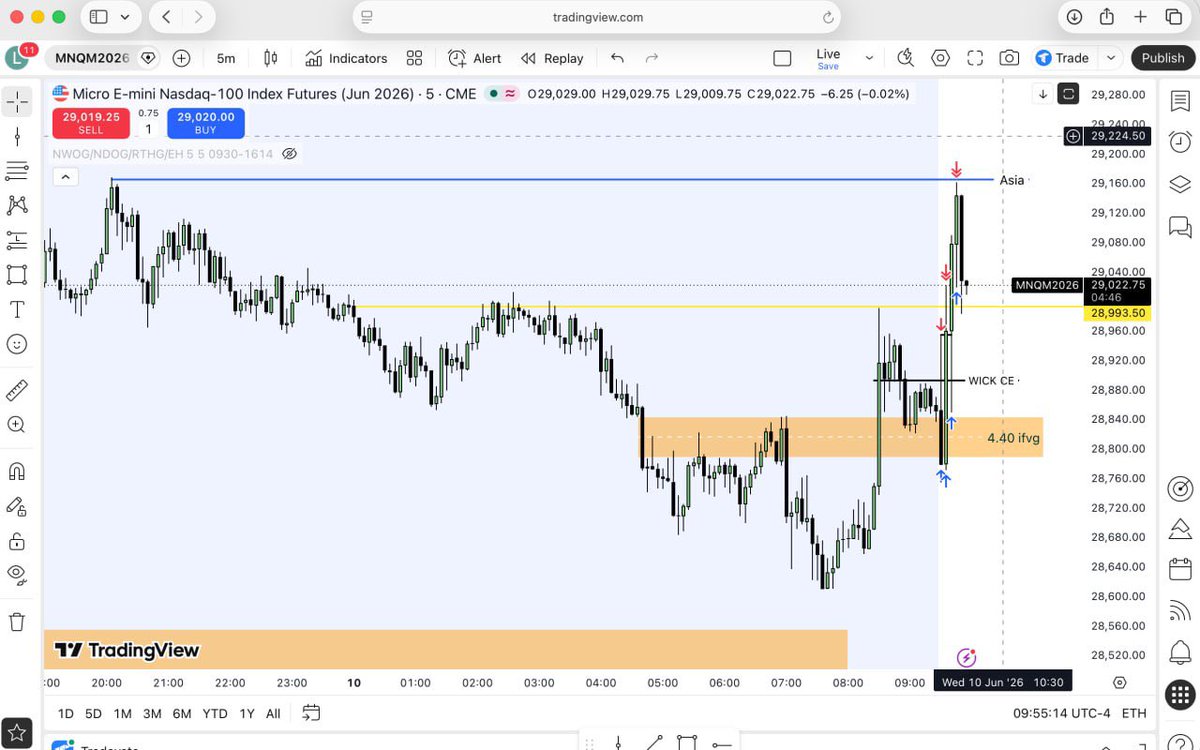Open the notifications bell in right sidebar

(x=1180, y=653)
